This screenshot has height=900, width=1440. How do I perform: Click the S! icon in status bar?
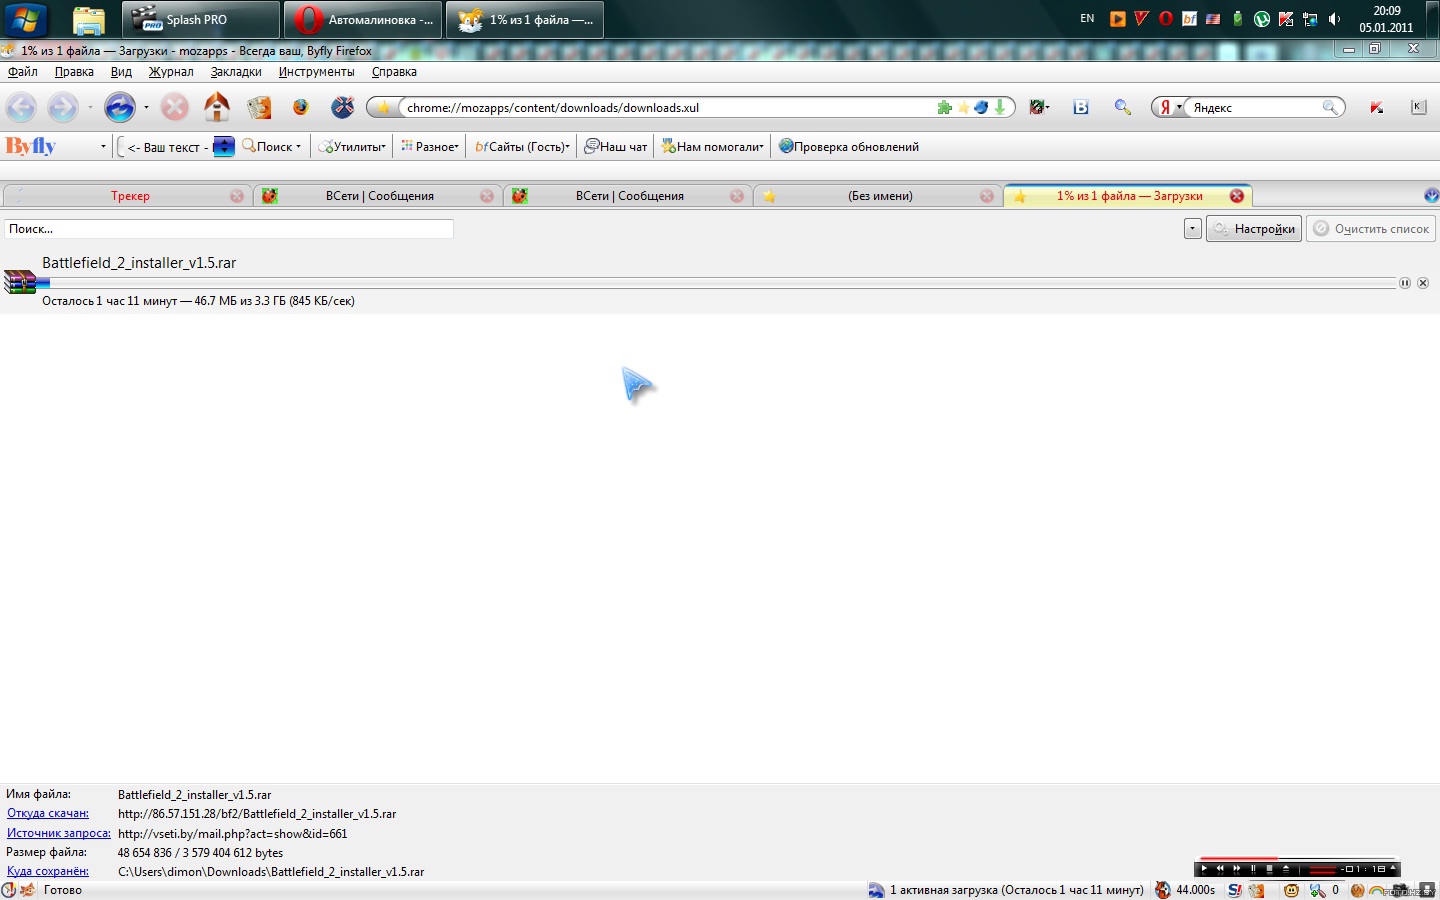[x=1235, y=890]
